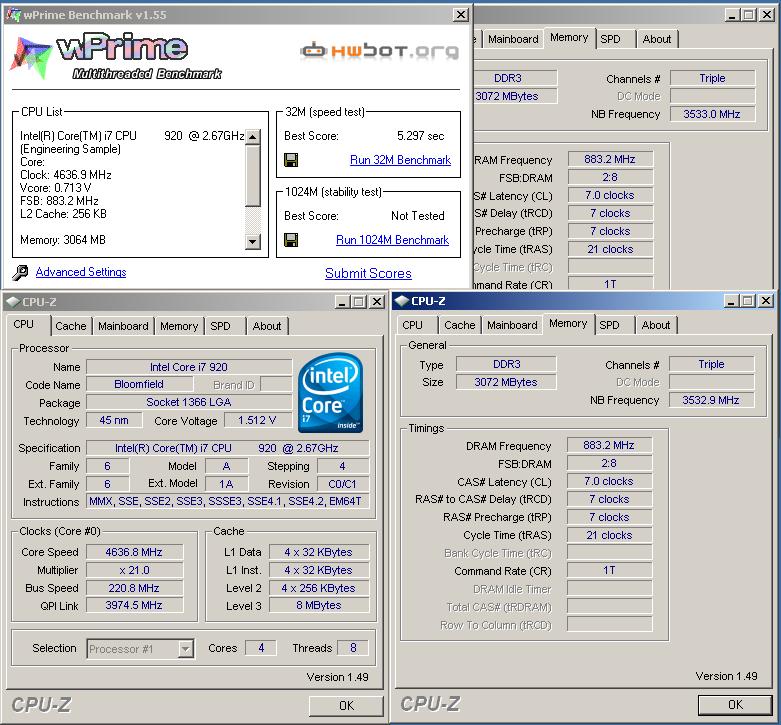Open Mainboard tab in lower-right CPU-Z window
This screenshot has width=781, height=725.
click(x=512, y=325)
